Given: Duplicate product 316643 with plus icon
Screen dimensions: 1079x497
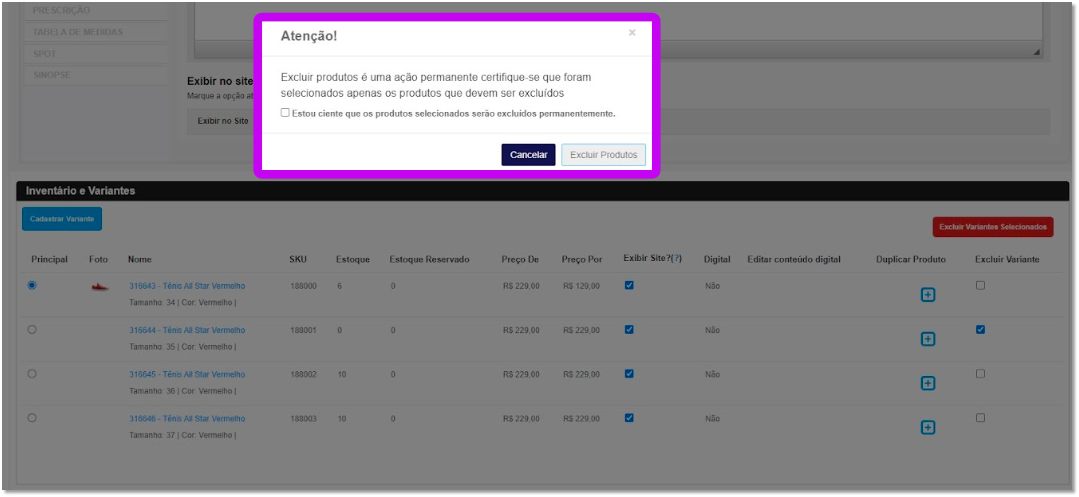Looking at the screenshot, I should [928, 295].
